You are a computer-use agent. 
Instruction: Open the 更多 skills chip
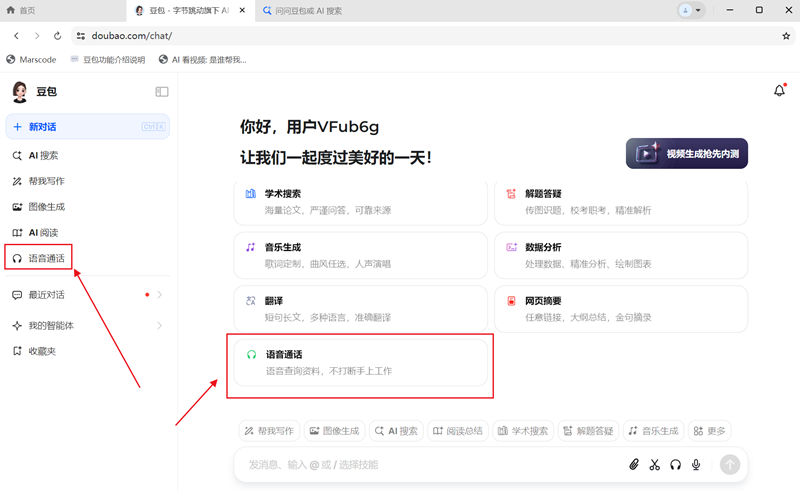point(710,431)
